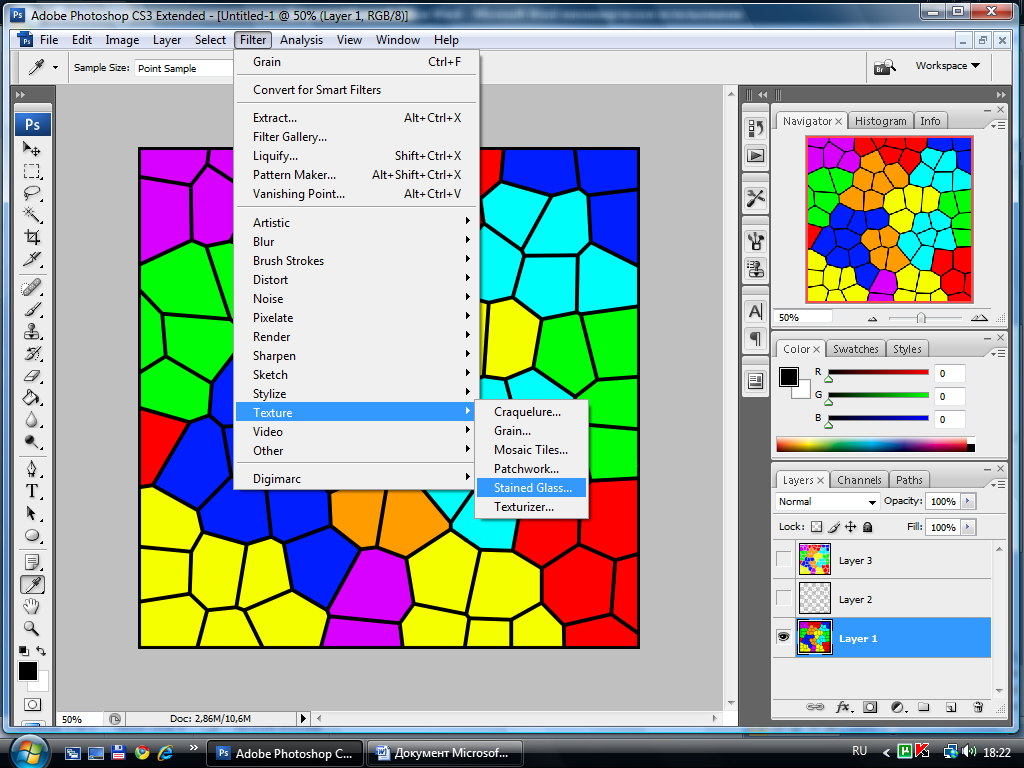Select the Pen tool
This screenshot has height=768, width=1024.
[x=32, y=469]
